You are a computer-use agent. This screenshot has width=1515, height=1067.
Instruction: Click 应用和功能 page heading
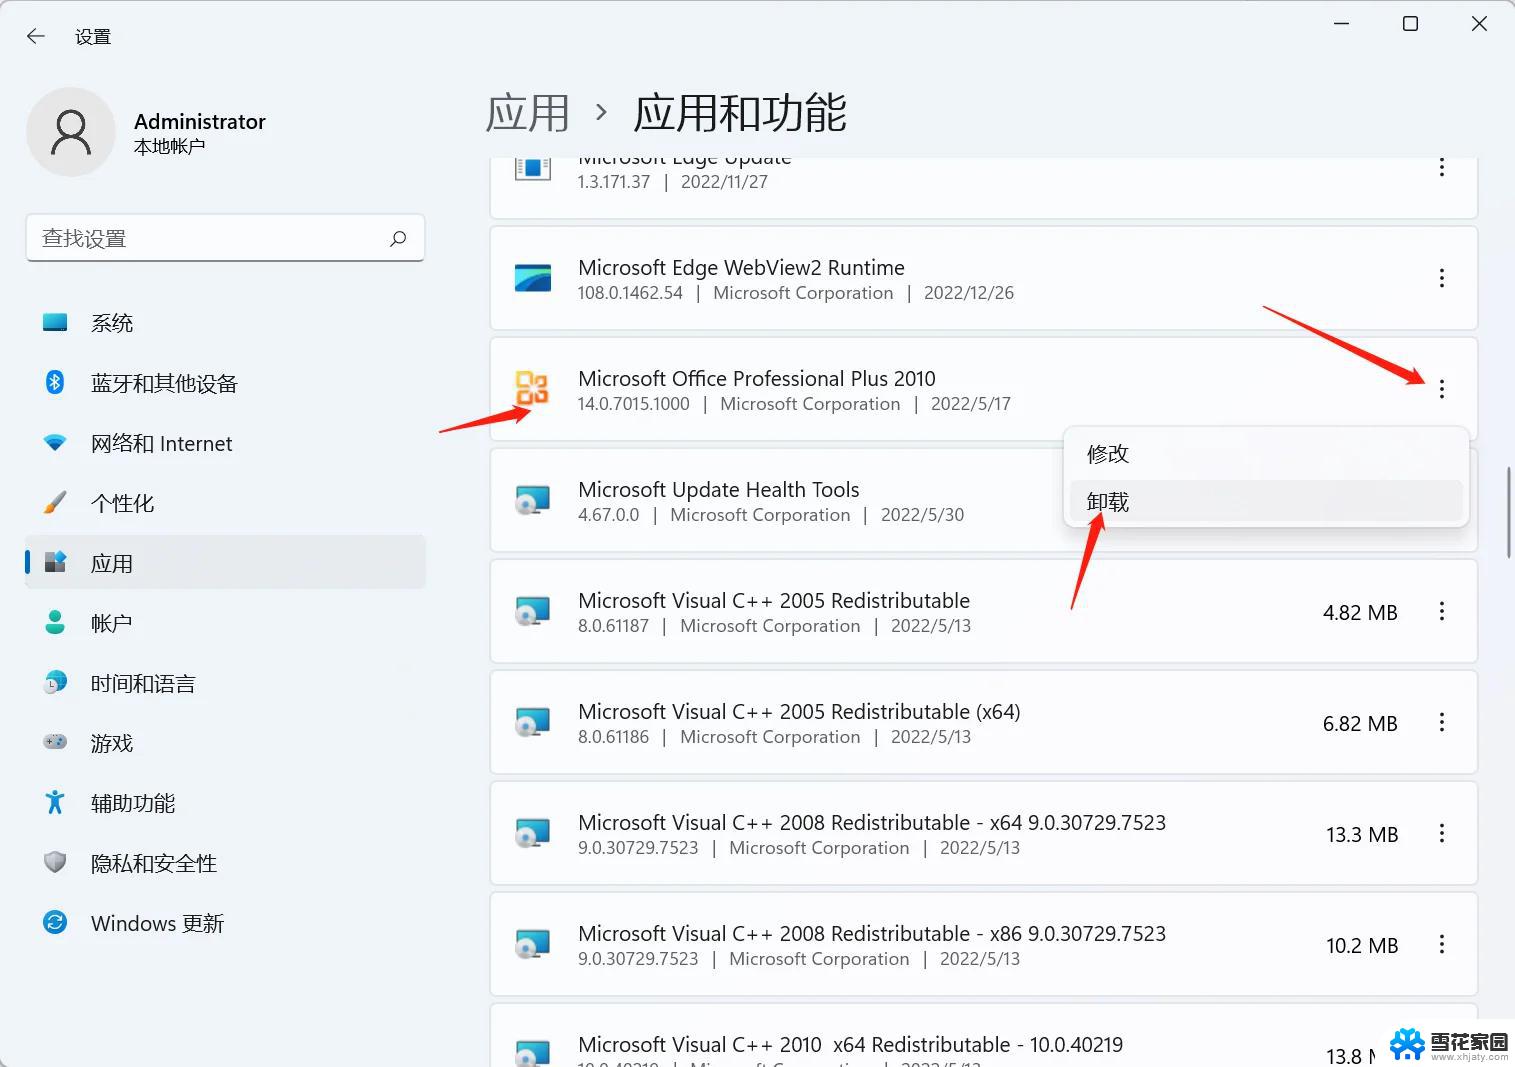tap(740, 113)
